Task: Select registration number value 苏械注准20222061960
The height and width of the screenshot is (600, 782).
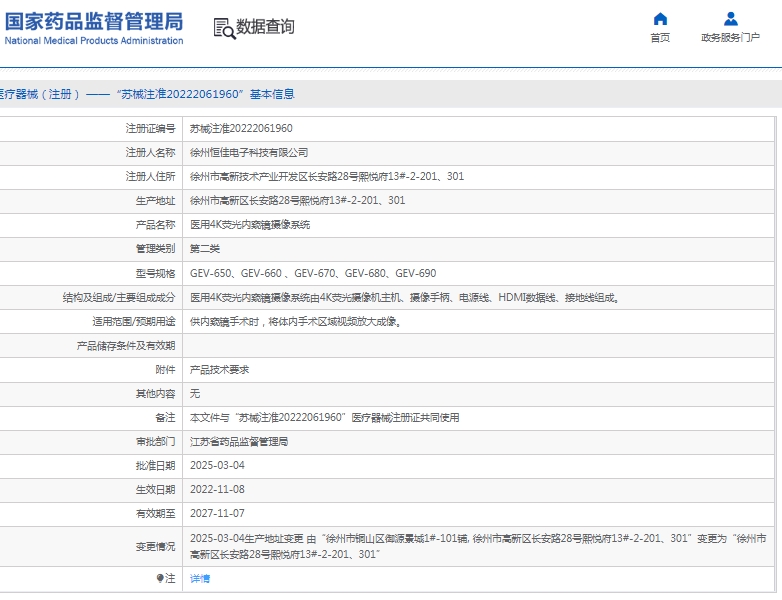Action: point(241,128)
